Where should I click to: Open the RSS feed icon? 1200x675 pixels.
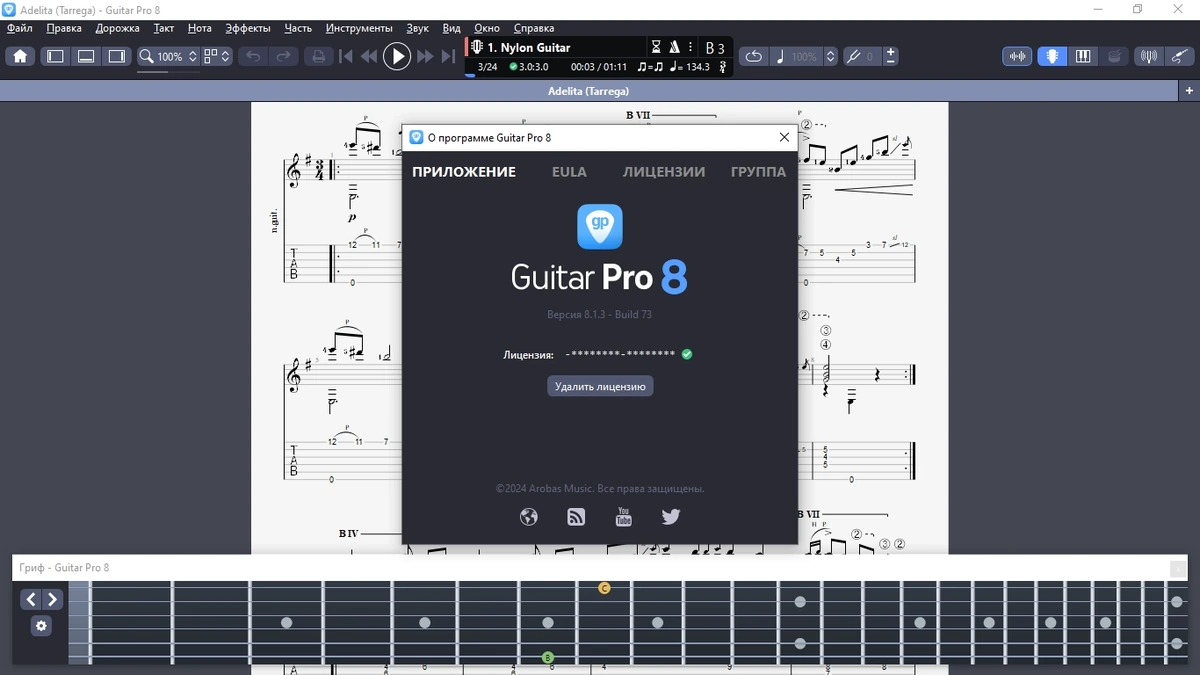(576, 517)
